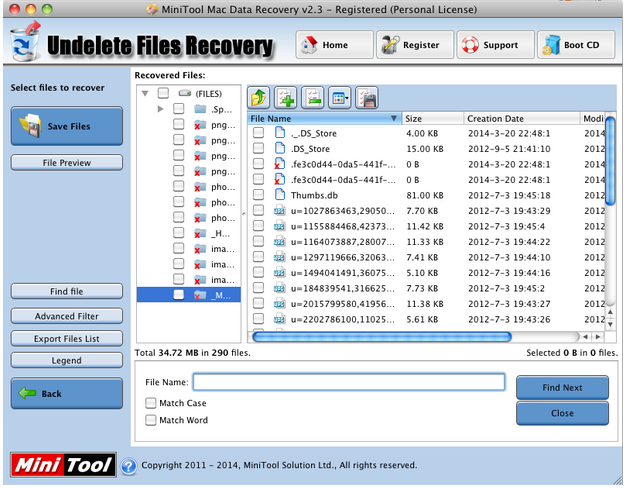The image size is (626, 488).
Task: Check the ._.DS_Store file checkbox
Action: pos(258,132)
